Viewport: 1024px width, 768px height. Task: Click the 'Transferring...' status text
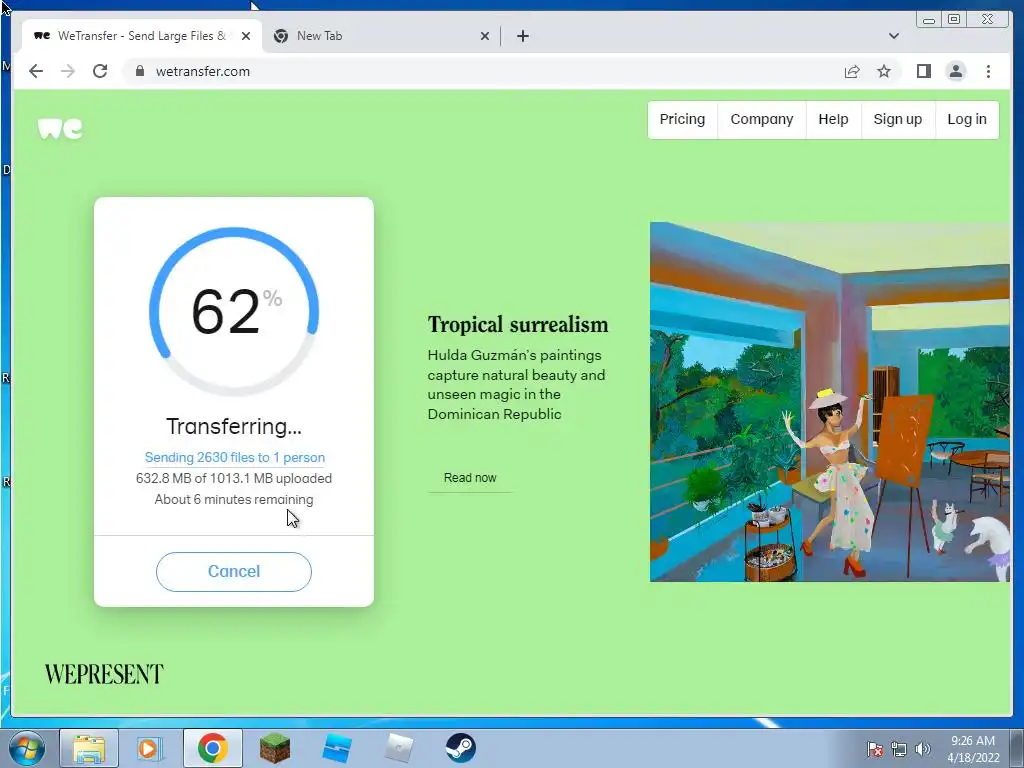(234, 426)
